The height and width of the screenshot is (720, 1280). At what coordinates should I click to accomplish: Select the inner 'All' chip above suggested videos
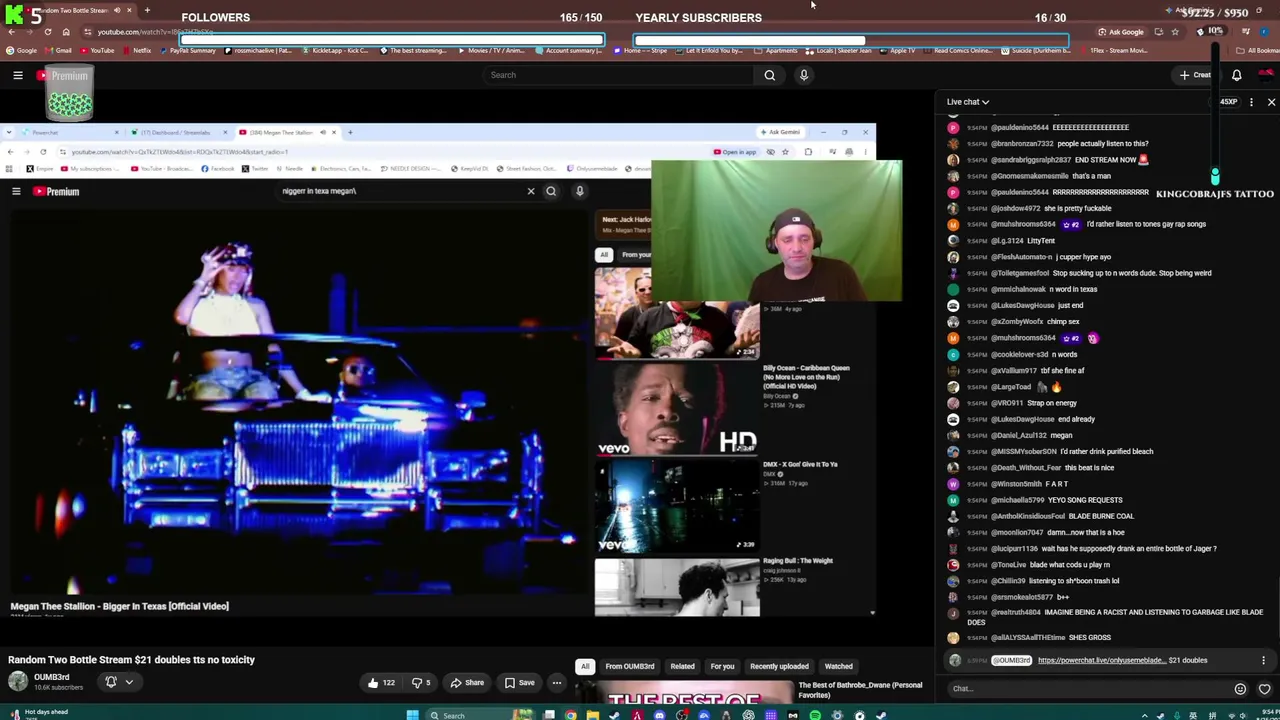pos(604,255)
